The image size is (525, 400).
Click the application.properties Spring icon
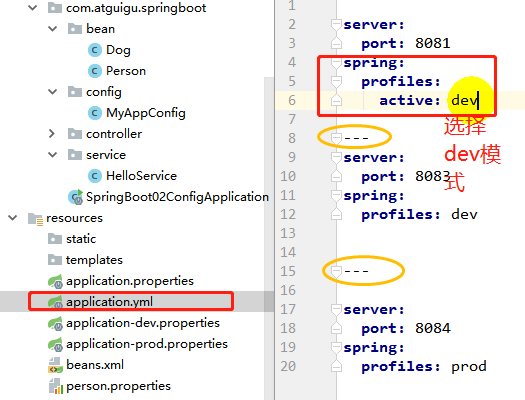click(x=56, y=281)
